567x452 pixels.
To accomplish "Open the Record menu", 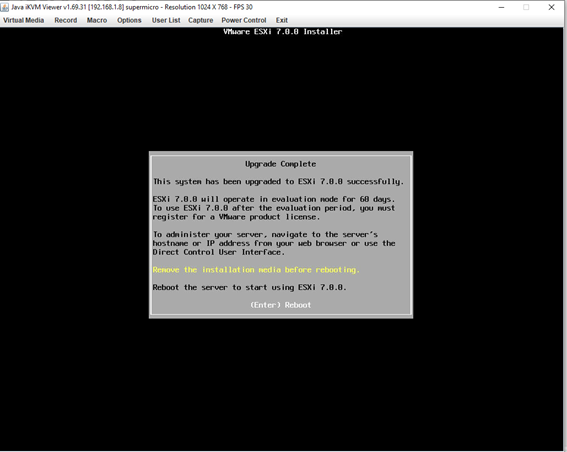I will (65, 20).
